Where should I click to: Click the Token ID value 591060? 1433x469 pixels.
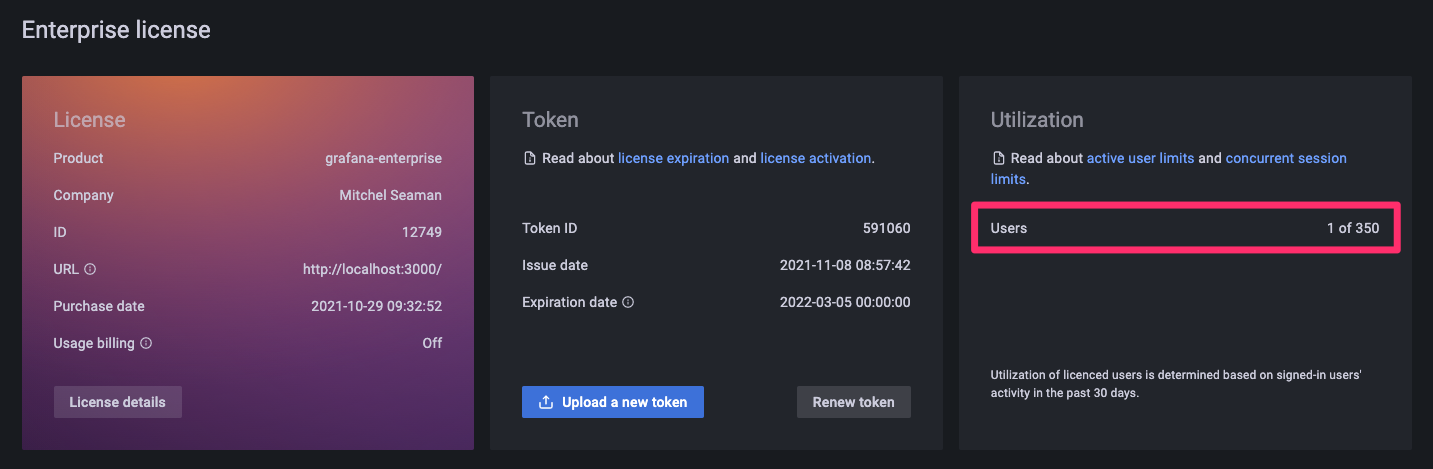click(886, 229)
